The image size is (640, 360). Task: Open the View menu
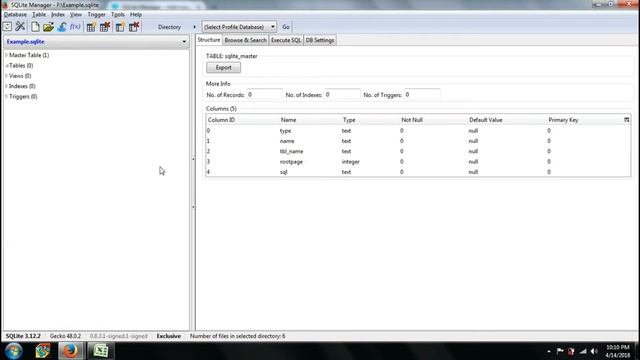76,14
